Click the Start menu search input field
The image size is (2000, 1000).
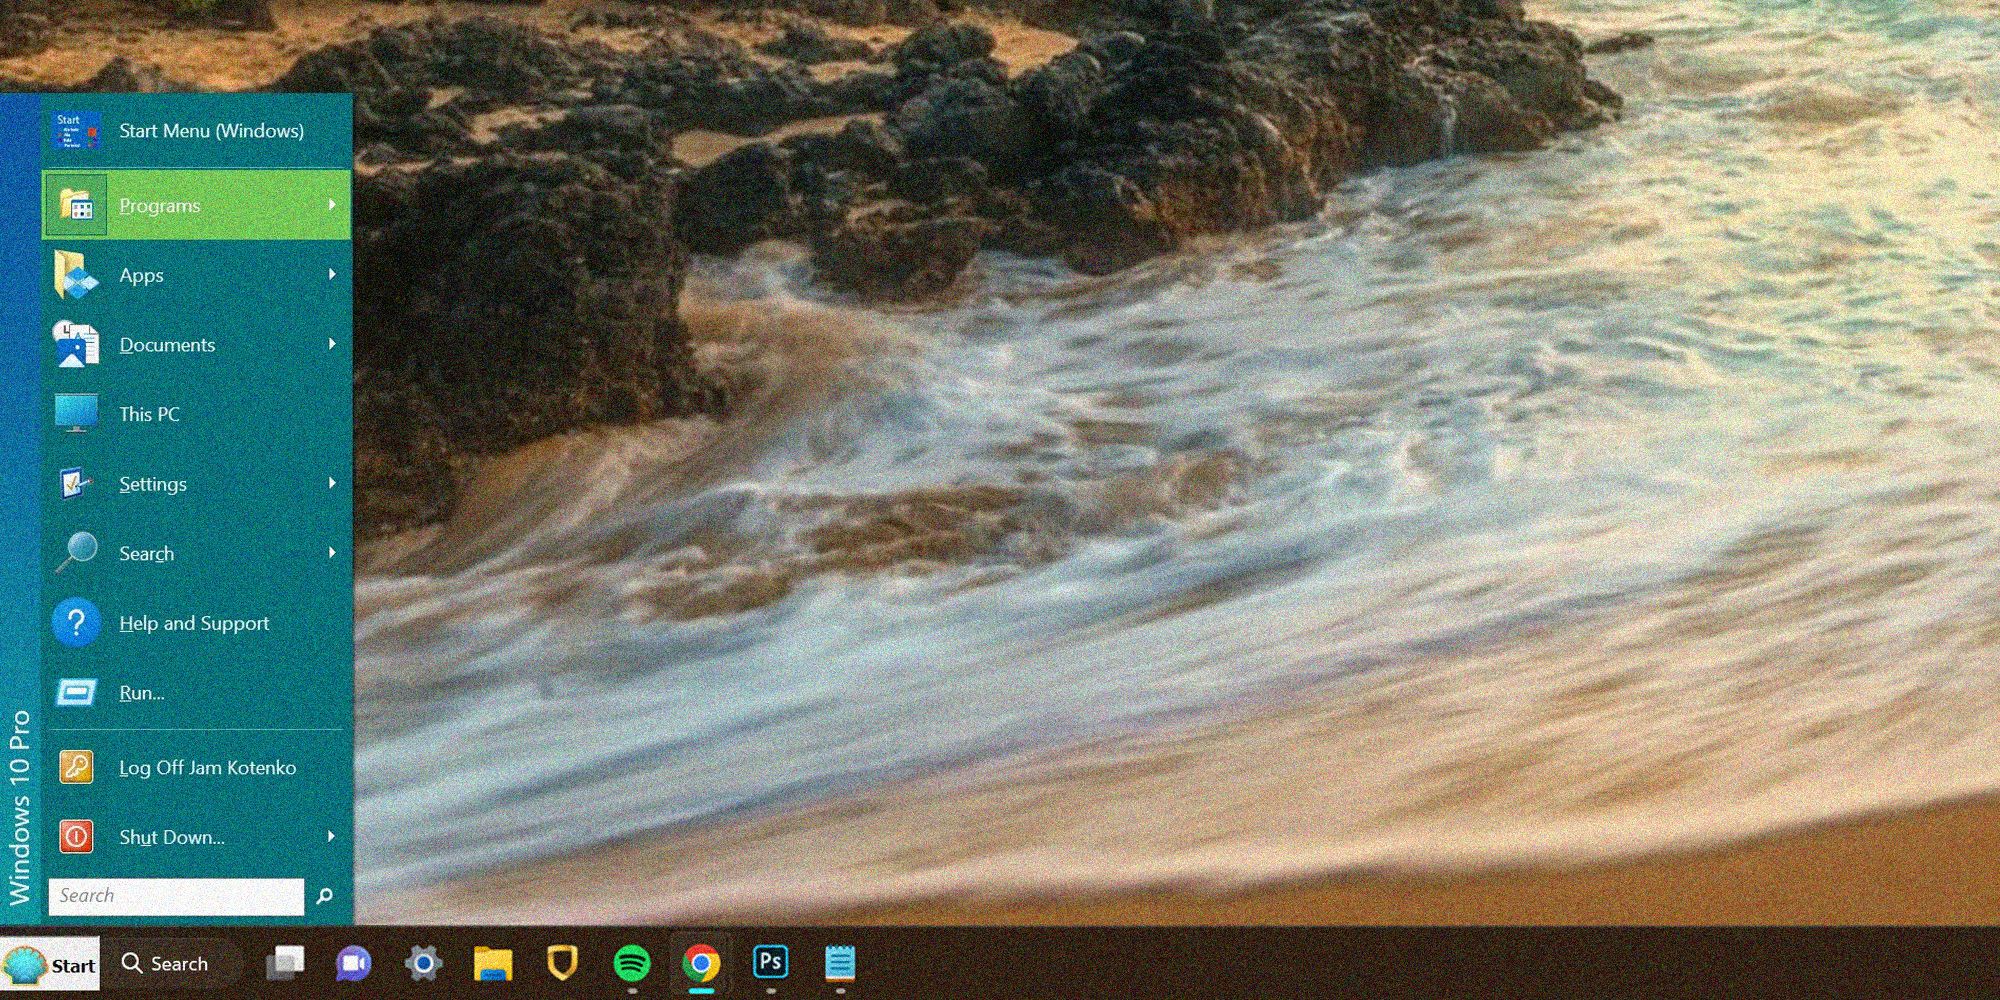pos(176,896)
